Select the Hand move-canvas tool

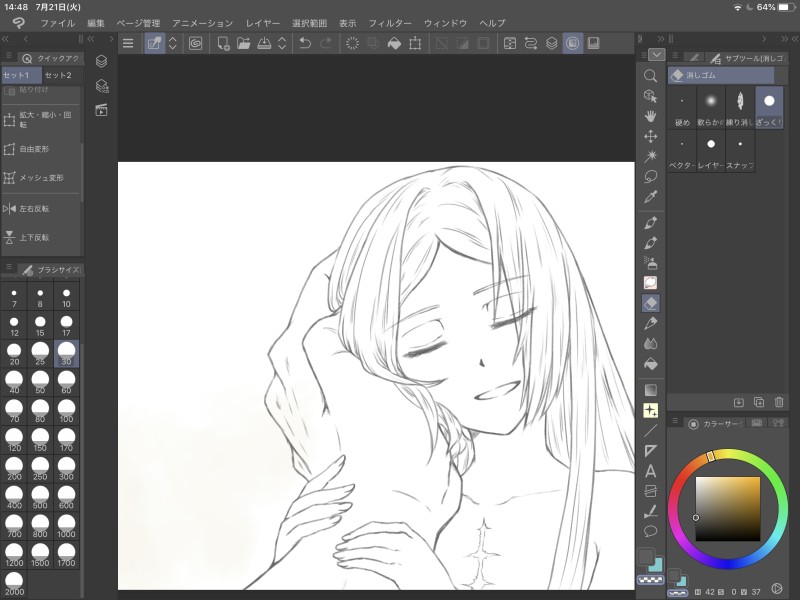[650, 116]
